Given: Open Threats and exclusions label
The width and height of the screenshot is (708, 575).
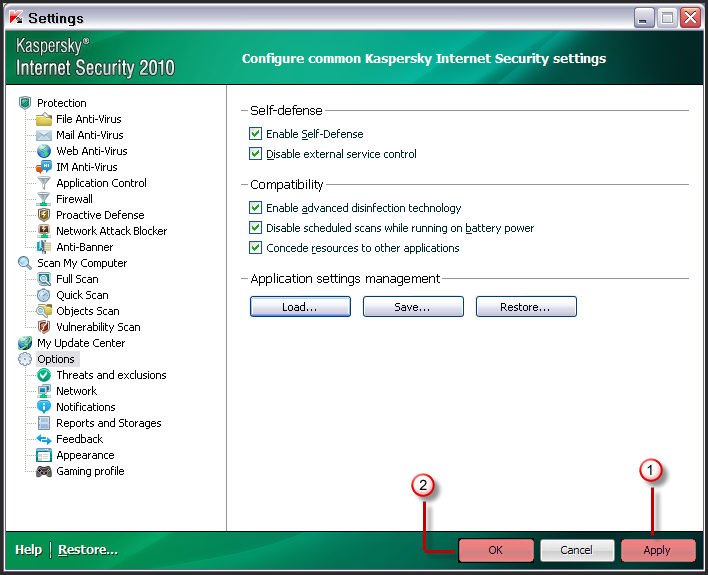Looking at the screenshot, I should click(111, 375).
